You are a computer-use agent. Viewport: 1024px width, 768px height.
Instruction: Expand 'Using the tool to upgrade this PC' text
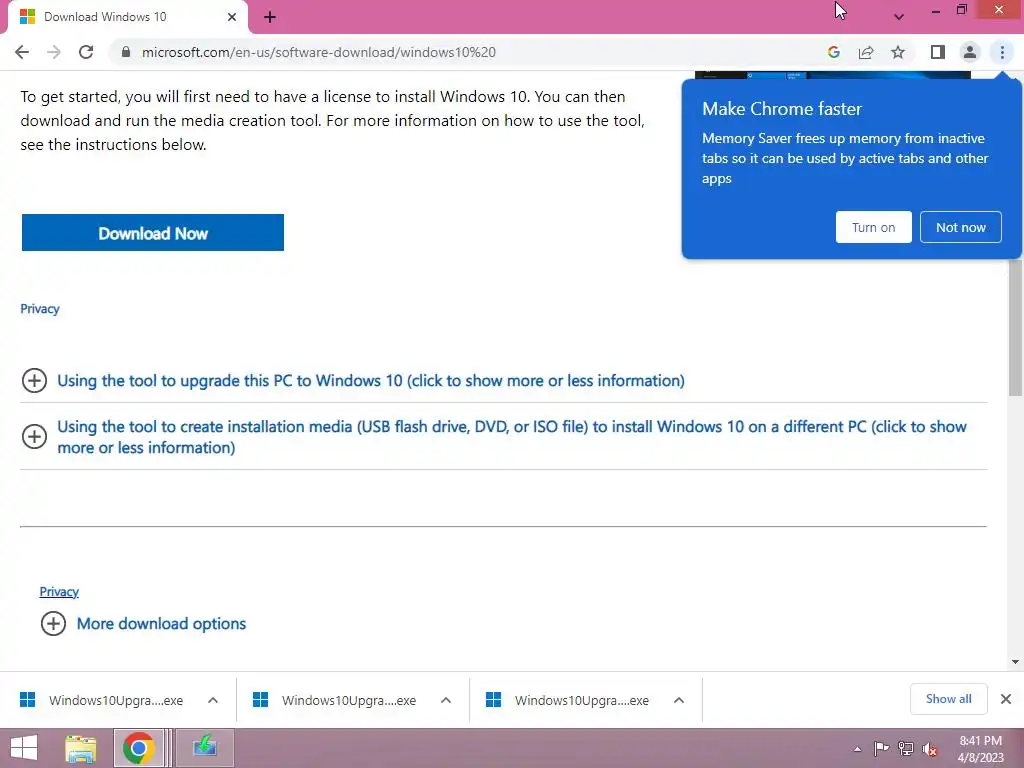coord(371,381)
